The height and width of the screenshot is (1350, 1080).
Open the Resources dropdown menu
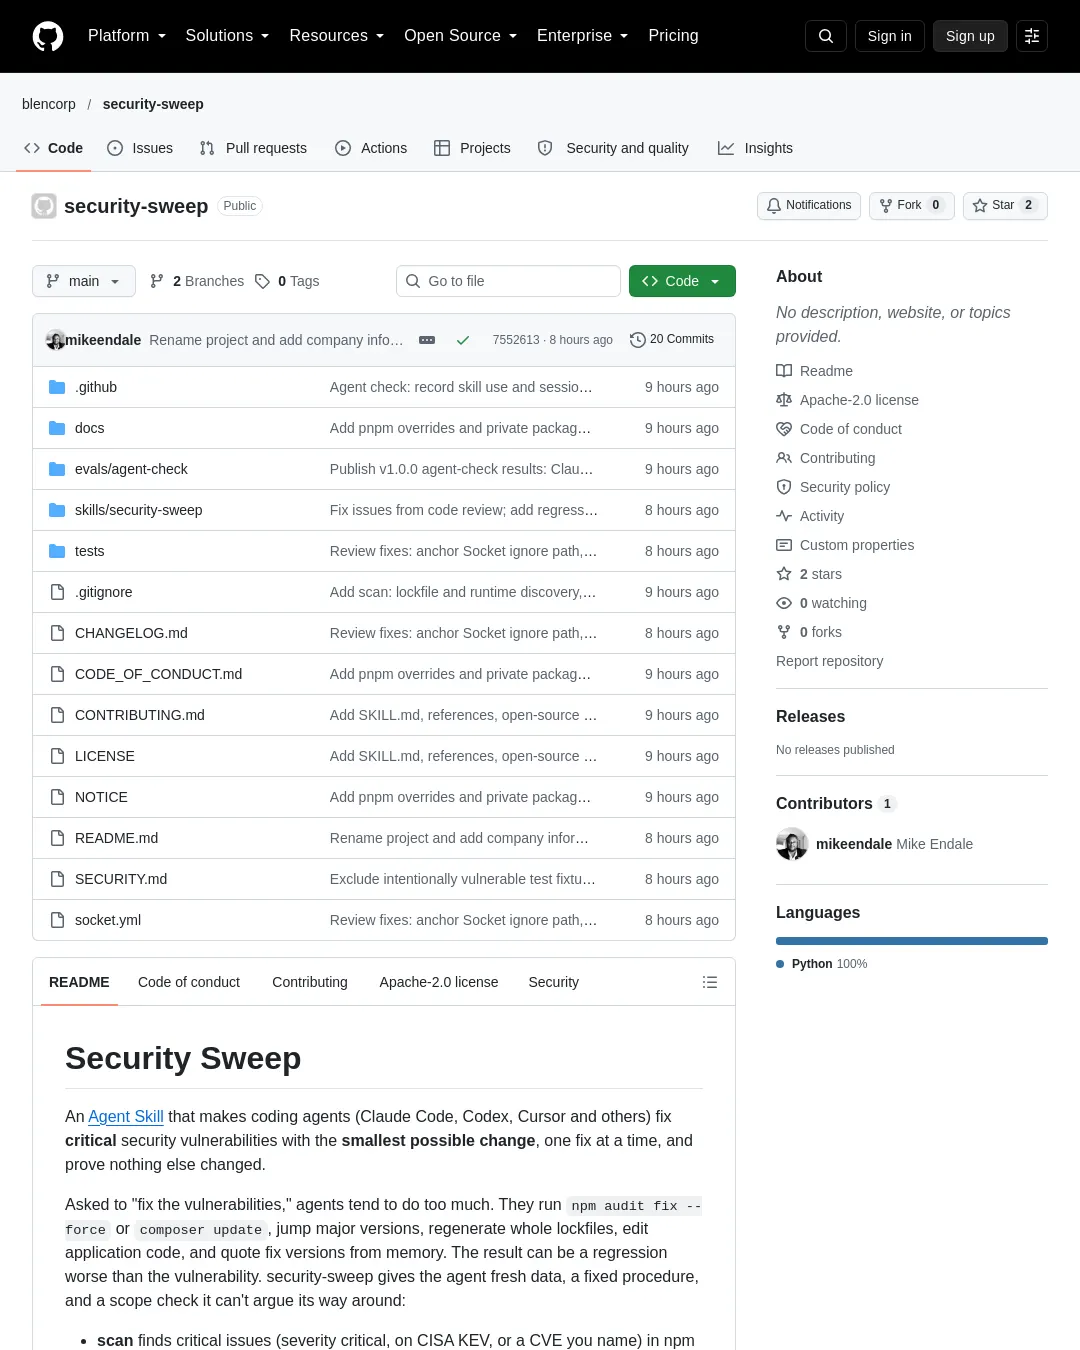(x=336, y=36)
